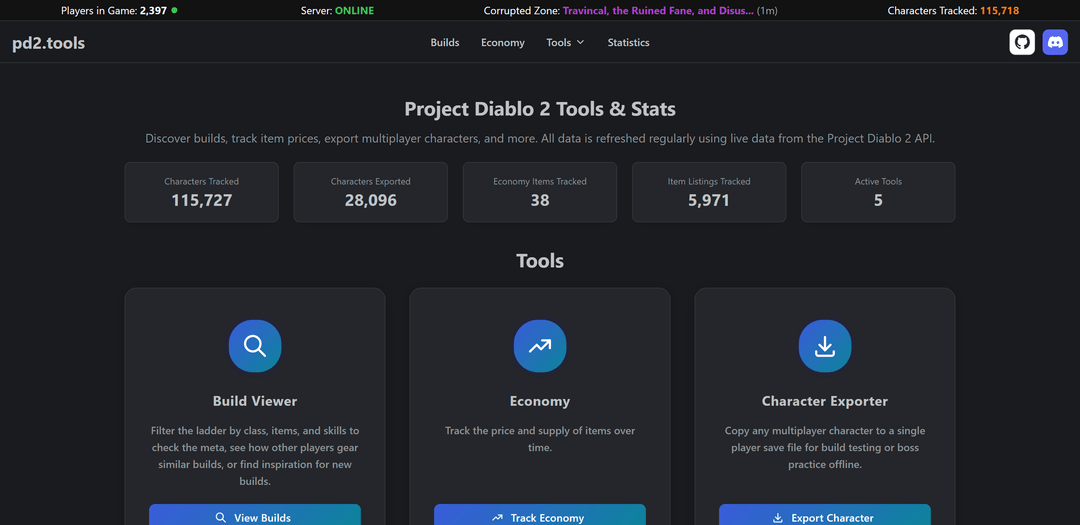The image size is (1080, 525).
Task: Click the Economy card title
Action: 540,401
